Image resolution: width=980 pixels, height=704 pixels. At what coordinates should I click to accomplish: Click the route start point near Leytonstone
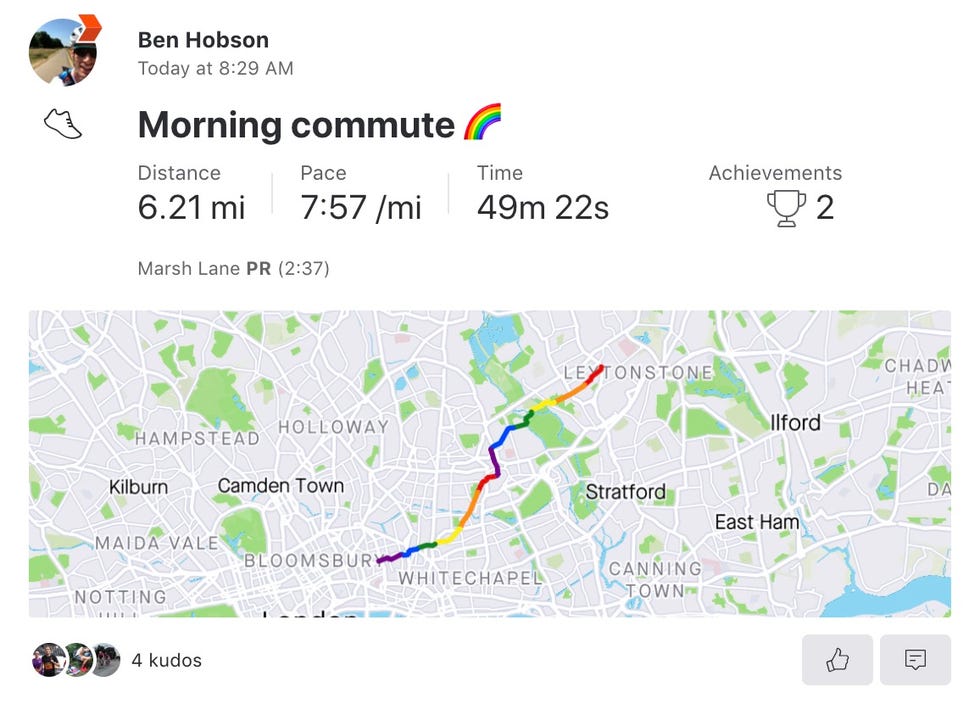(x=601, y=368)
